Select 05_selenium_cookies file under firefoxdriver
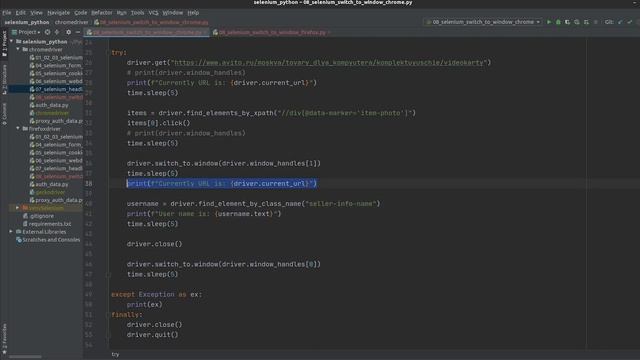The image size is (640, 360). pyautogui.click(x=56, y=153)
